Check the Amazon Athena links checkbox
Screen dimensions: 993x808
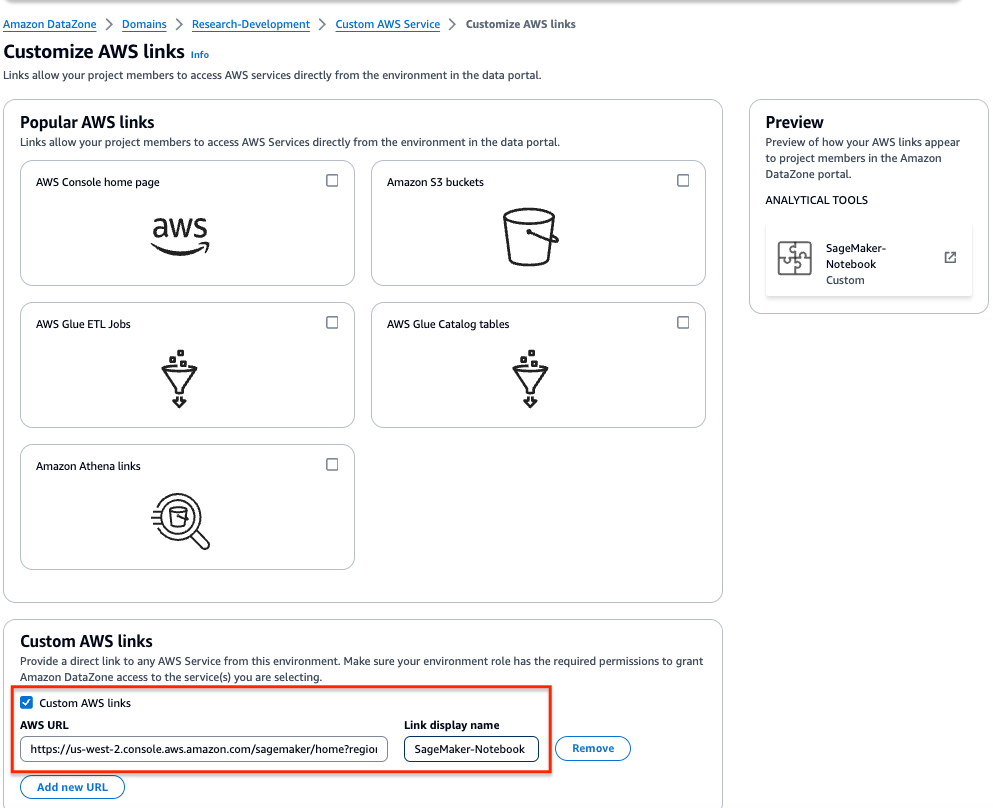332,464
